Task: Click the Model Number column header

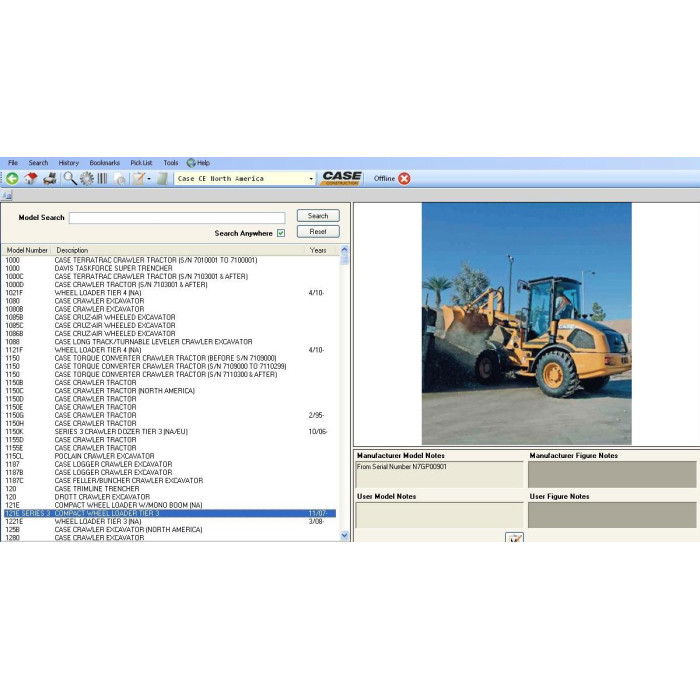Action: click(x=27, y=250)
